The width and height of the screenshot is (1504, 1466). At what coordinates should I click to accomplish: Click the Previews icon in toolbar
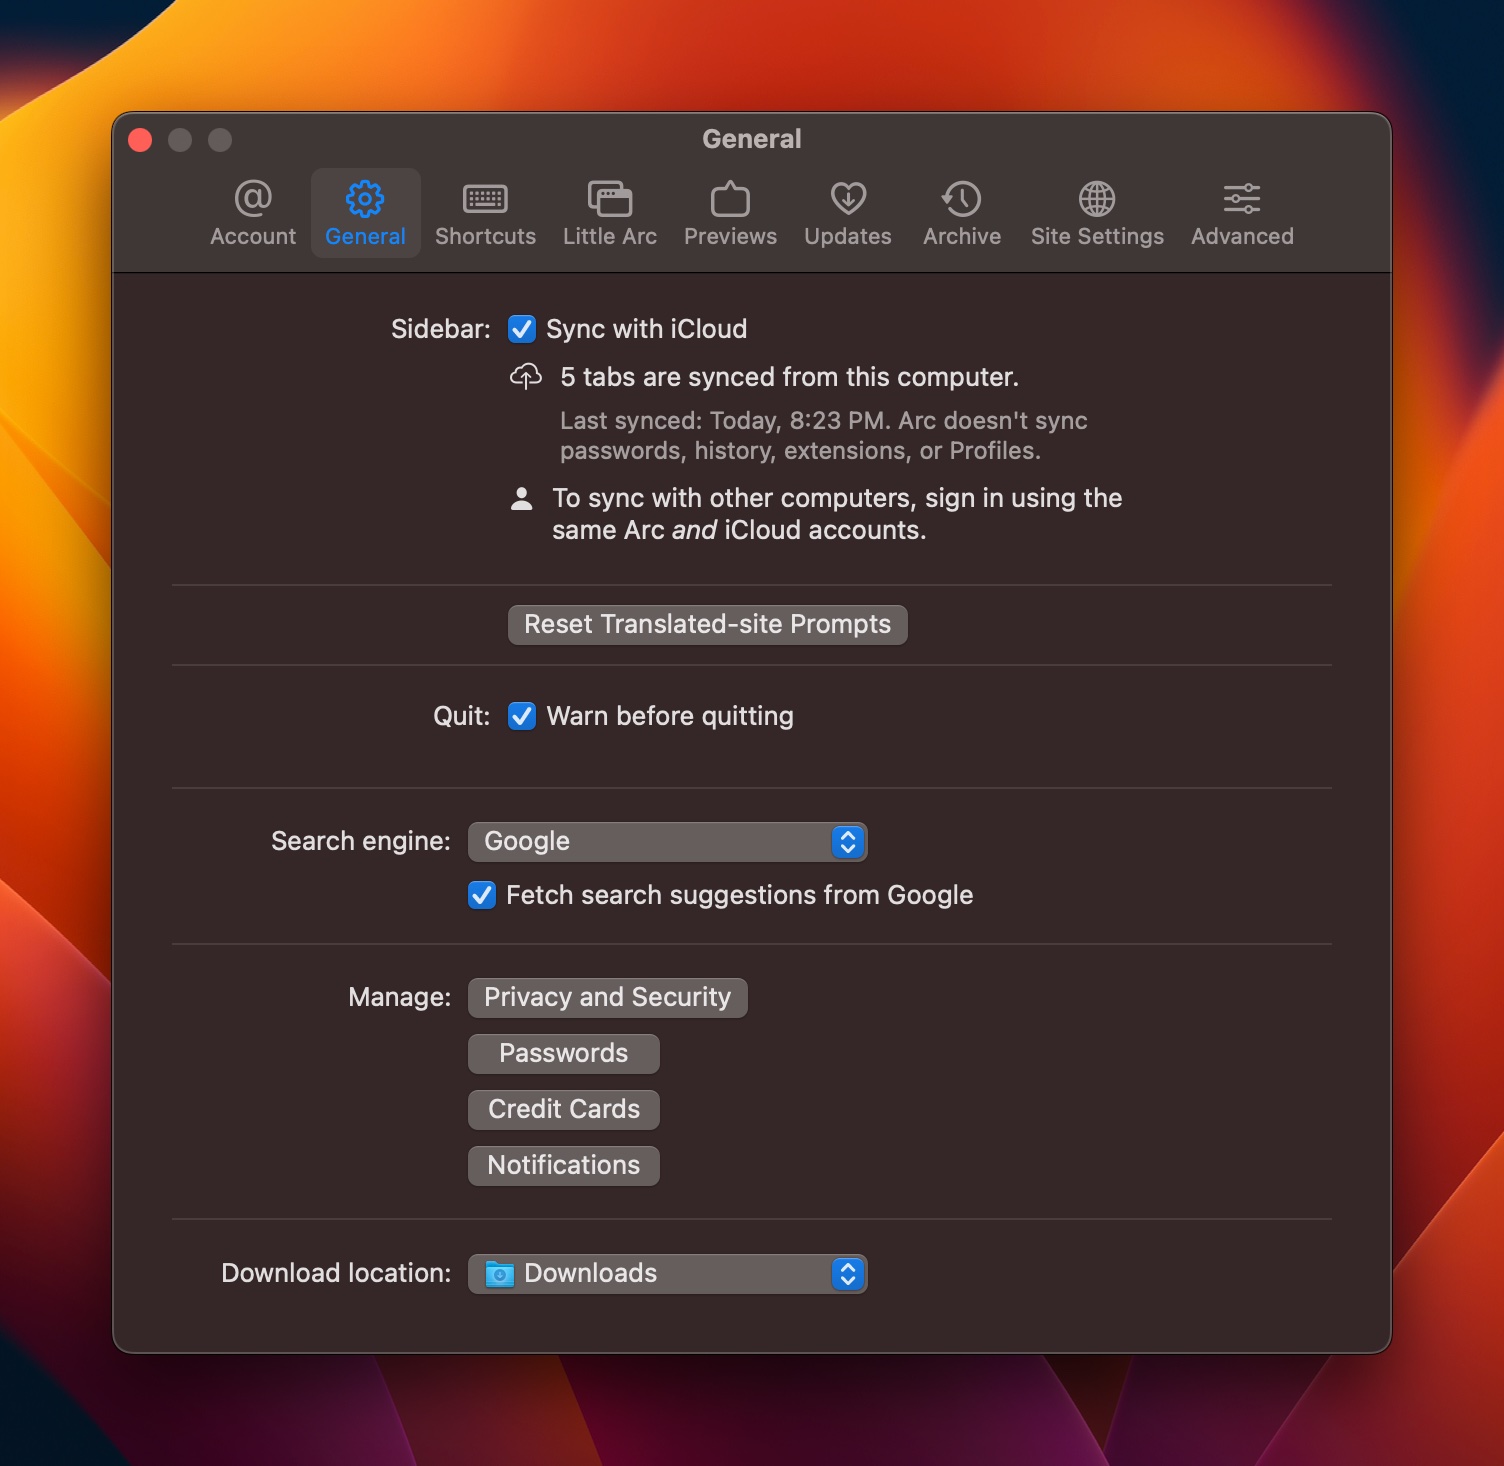pos(730,199)
